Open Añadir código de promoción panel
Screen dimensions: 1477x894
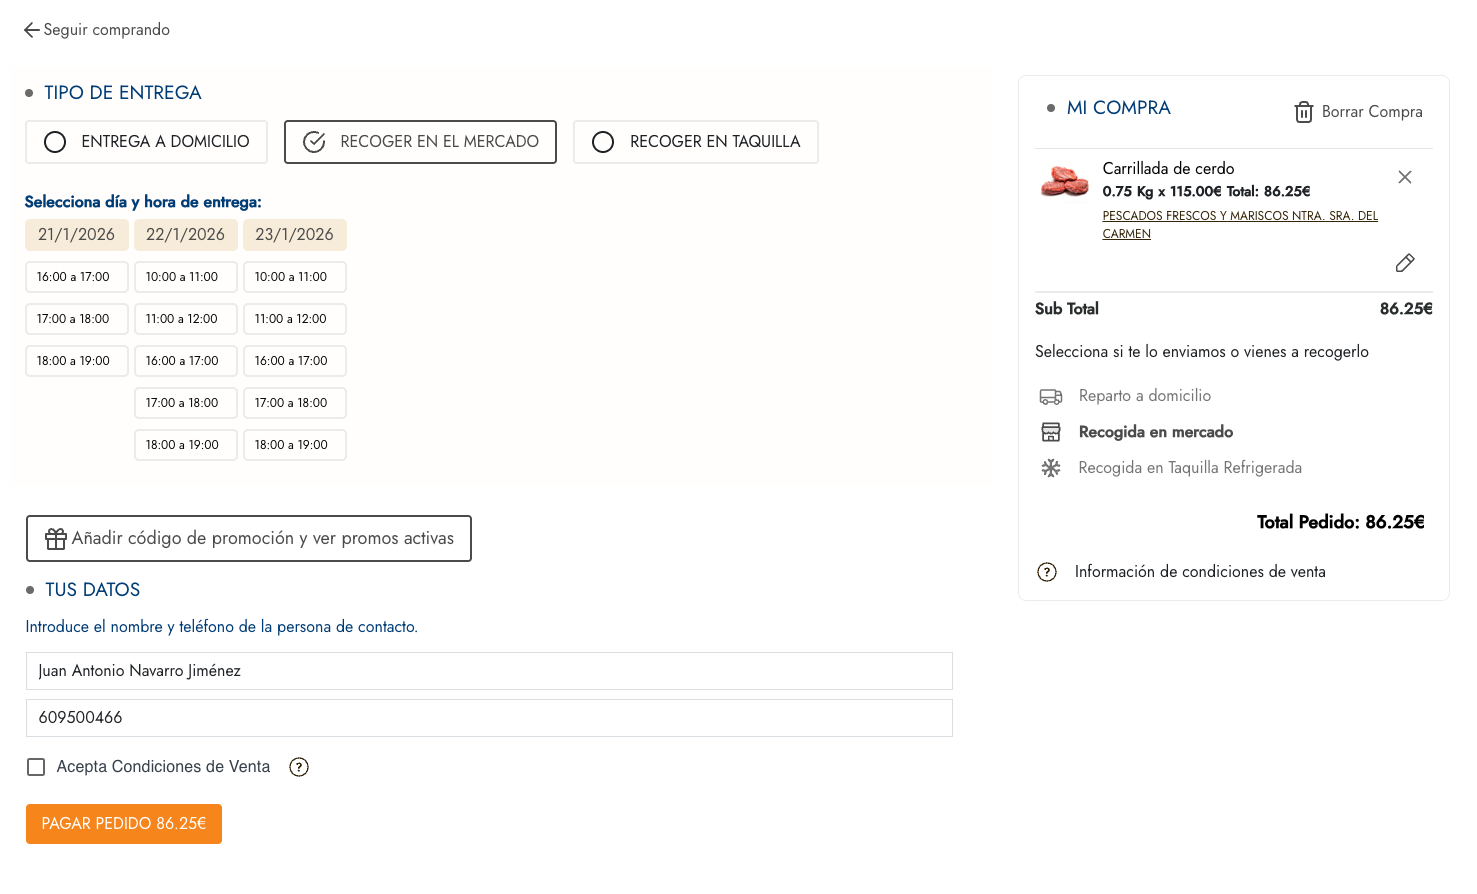[x=248, y=539]
